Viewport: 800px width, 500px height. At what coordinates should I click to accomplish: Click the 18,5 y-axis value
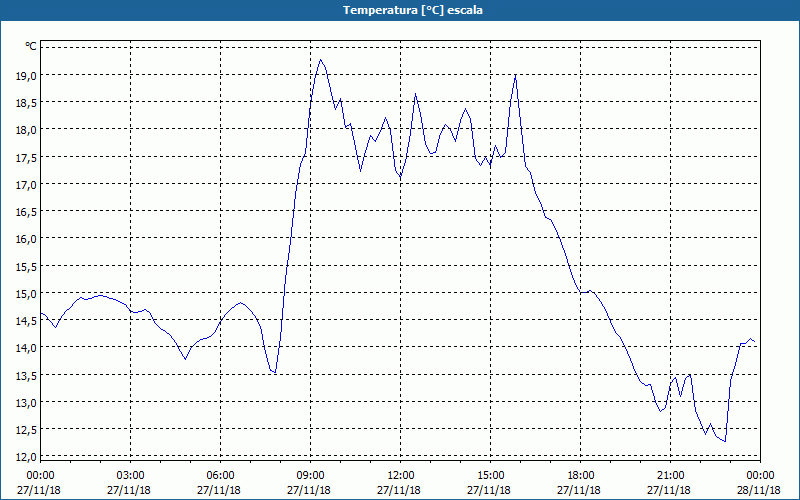tap(27, 103)
